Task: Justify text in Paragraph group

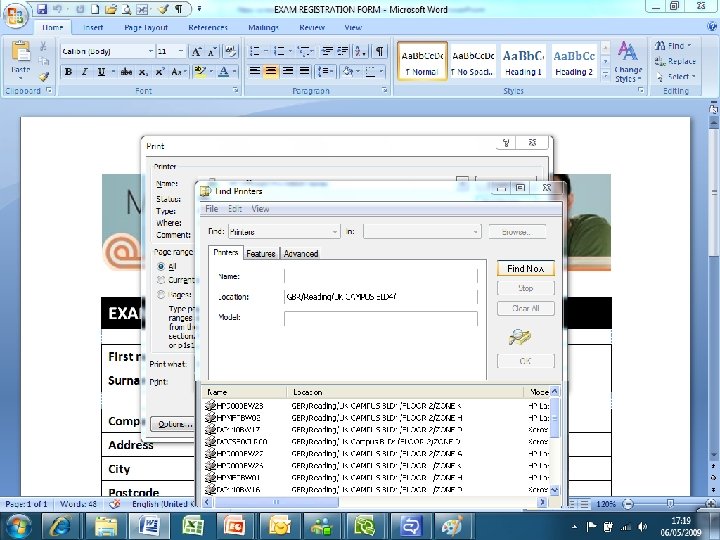Action: click(304, 71)
